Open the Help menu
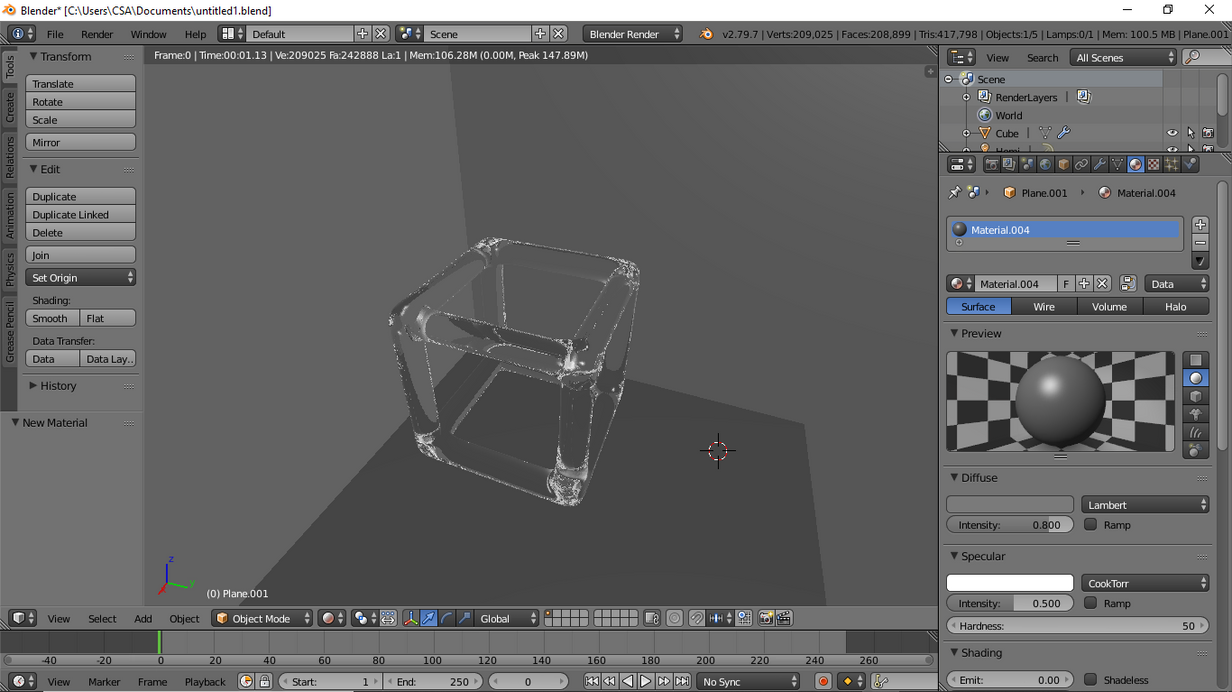 tap(195, 34)
